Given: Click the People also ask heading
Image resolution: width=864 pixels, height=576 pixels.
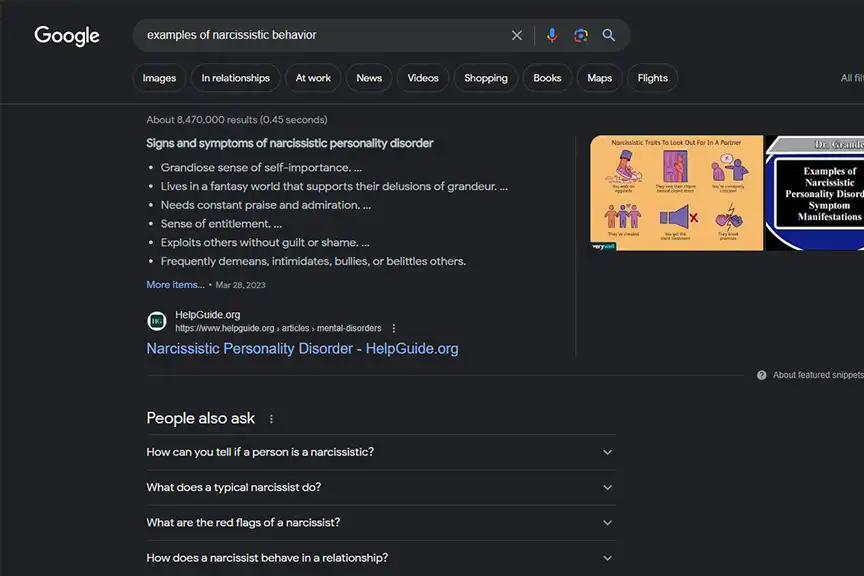Looking at the screenshot, I should click(201, 418).
